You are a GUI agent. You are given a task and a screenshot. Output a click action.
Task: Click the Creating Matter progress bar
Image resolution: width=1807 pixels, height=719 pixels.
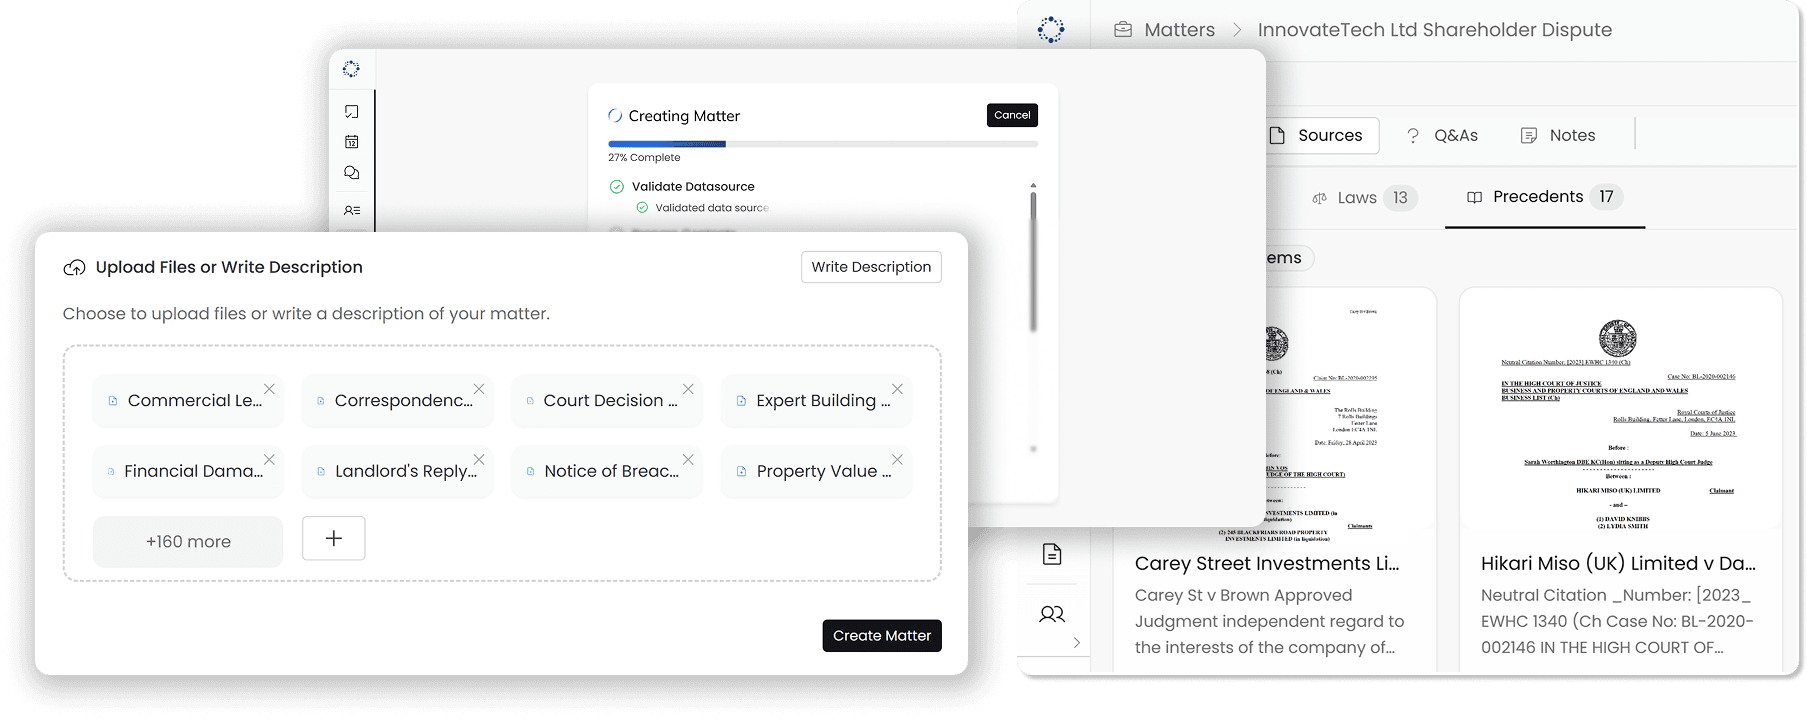(822, 144)
